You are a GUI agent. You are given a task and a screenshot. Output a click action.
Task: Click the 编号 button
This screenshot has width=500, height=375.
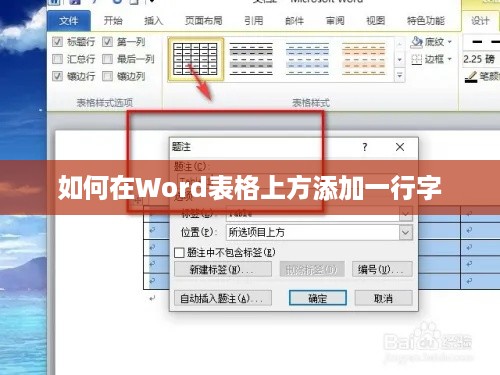382,269
